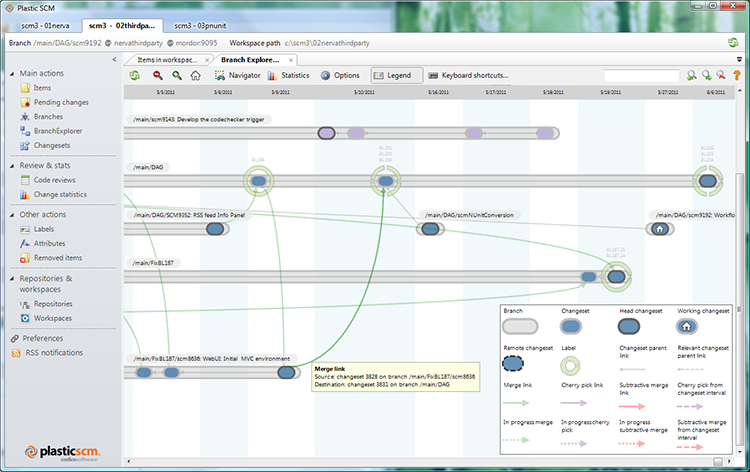Image resolution: width=750 pixels, height=472 pixels.
Task: Close the Items in workspace tab
Action: [x=207, y=60]
